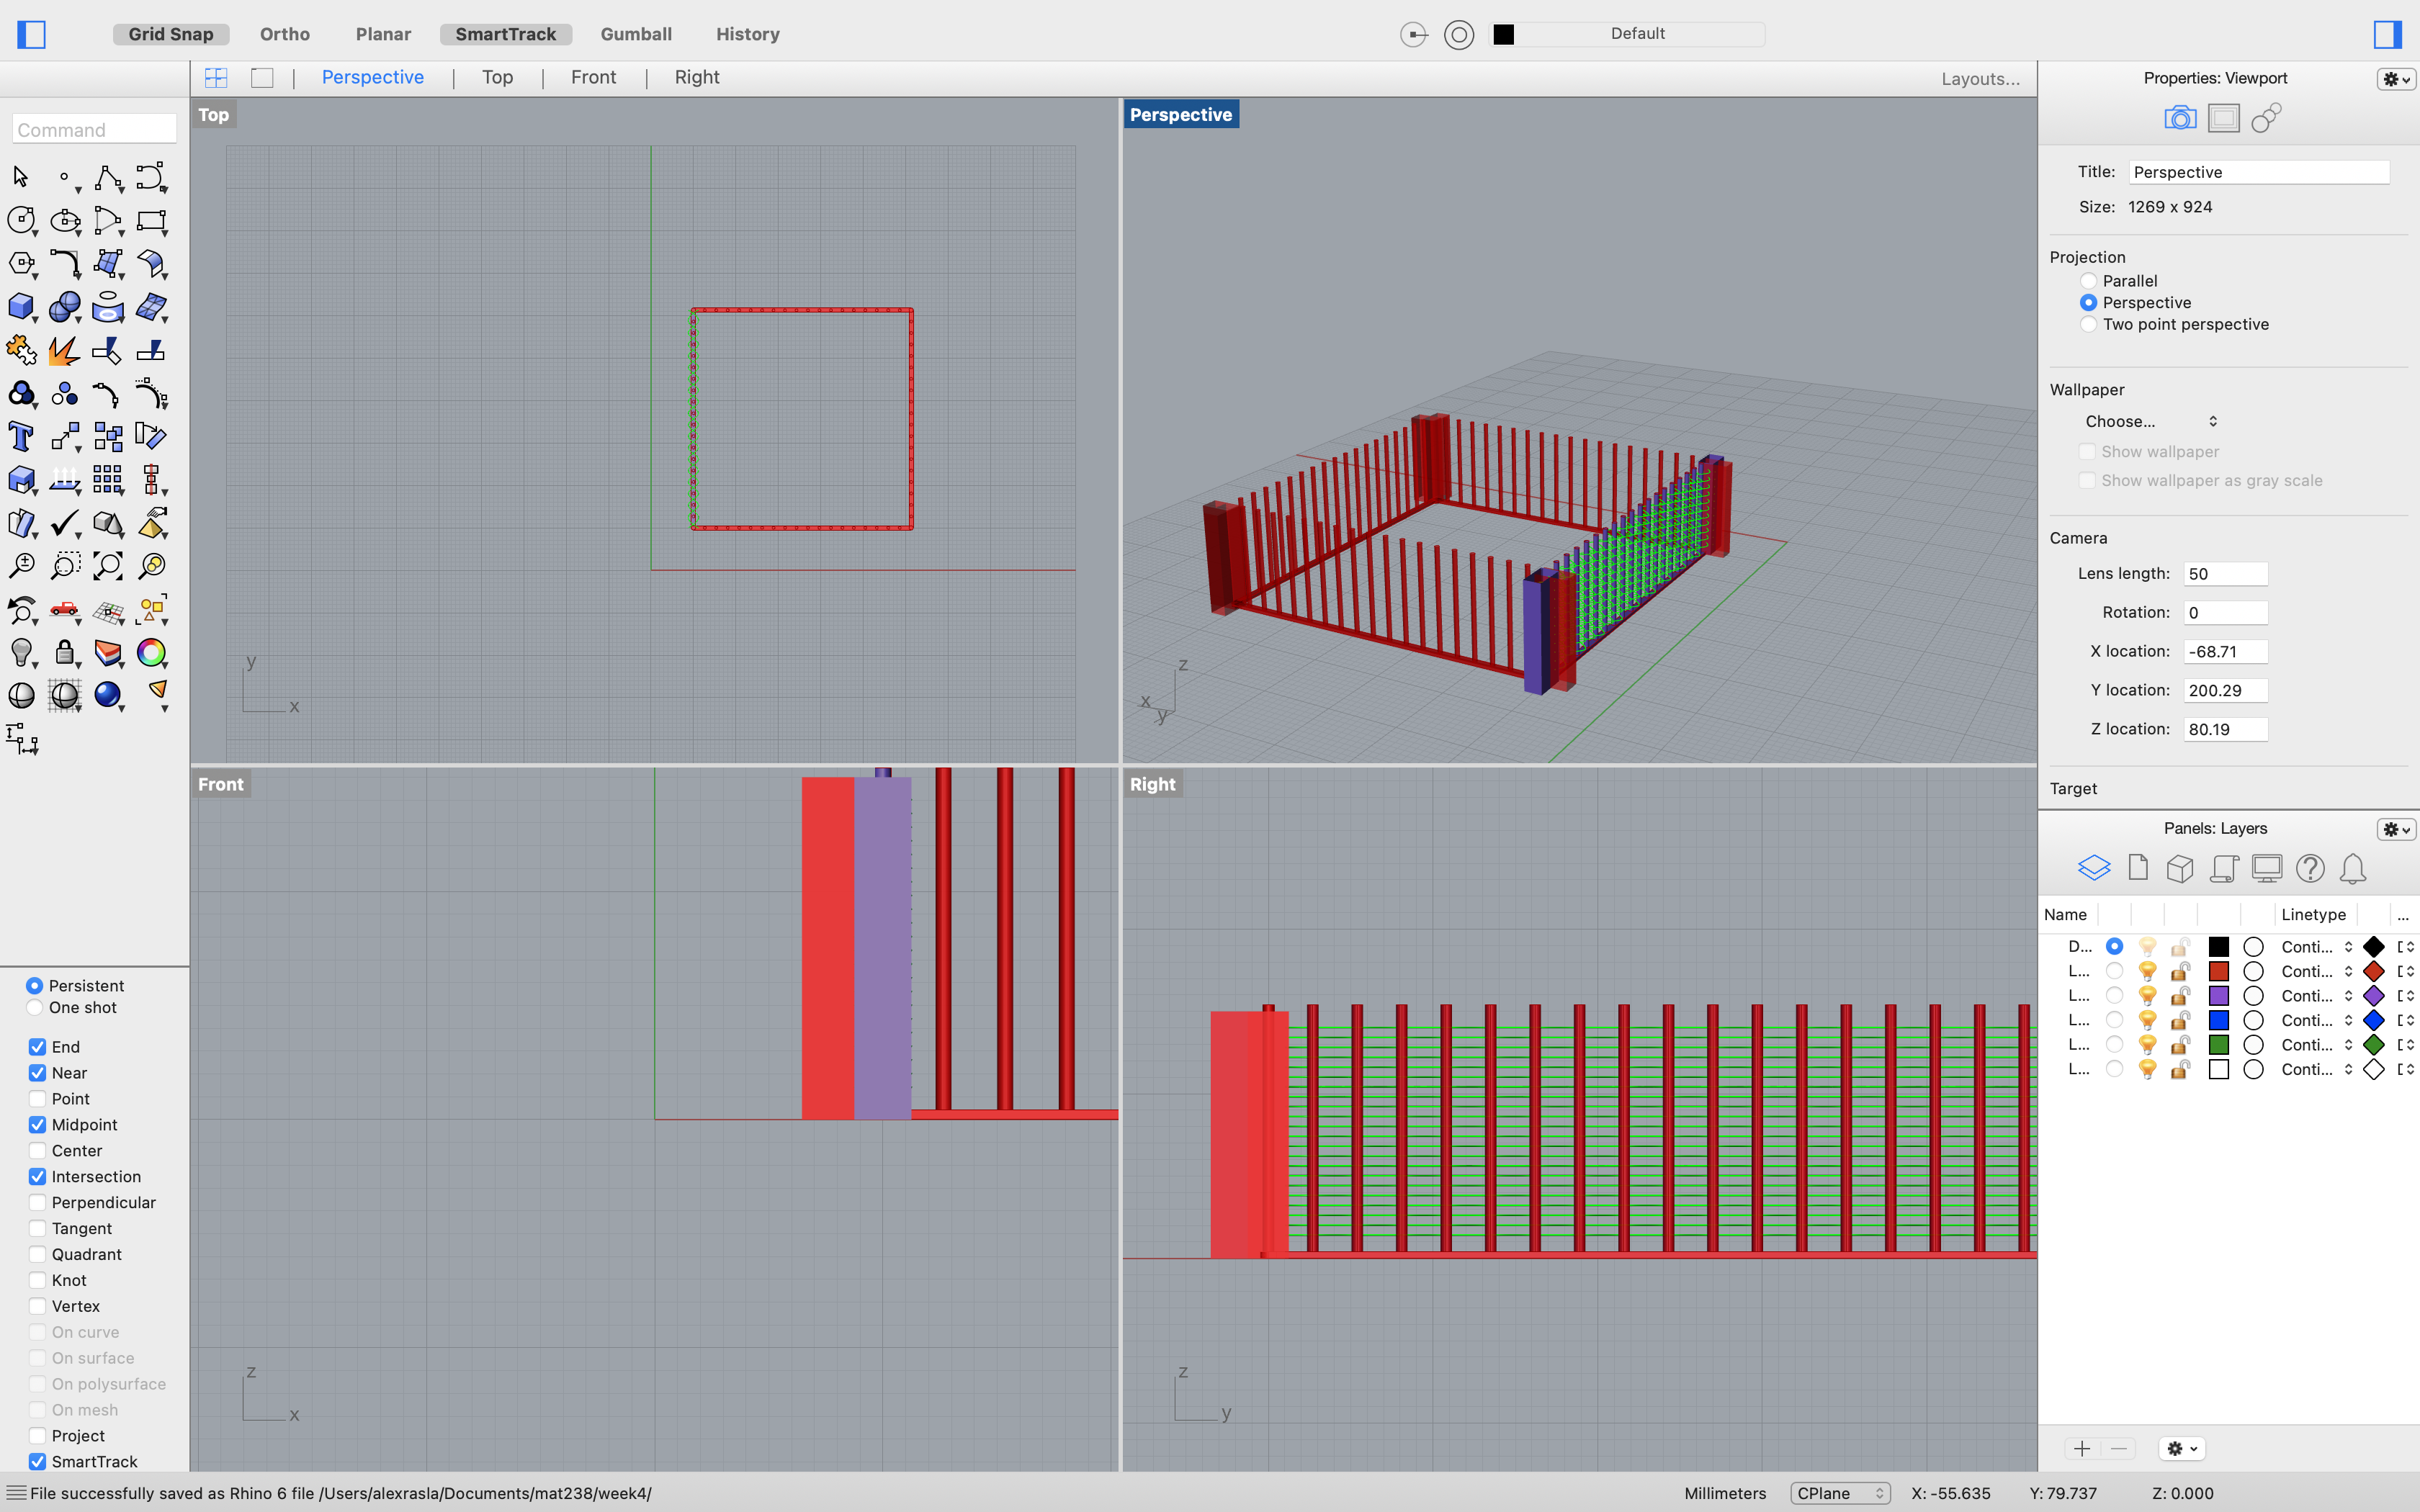Select the Circle drawing tool
This screenshot has height=1512, width=2420.
(21, 220)
